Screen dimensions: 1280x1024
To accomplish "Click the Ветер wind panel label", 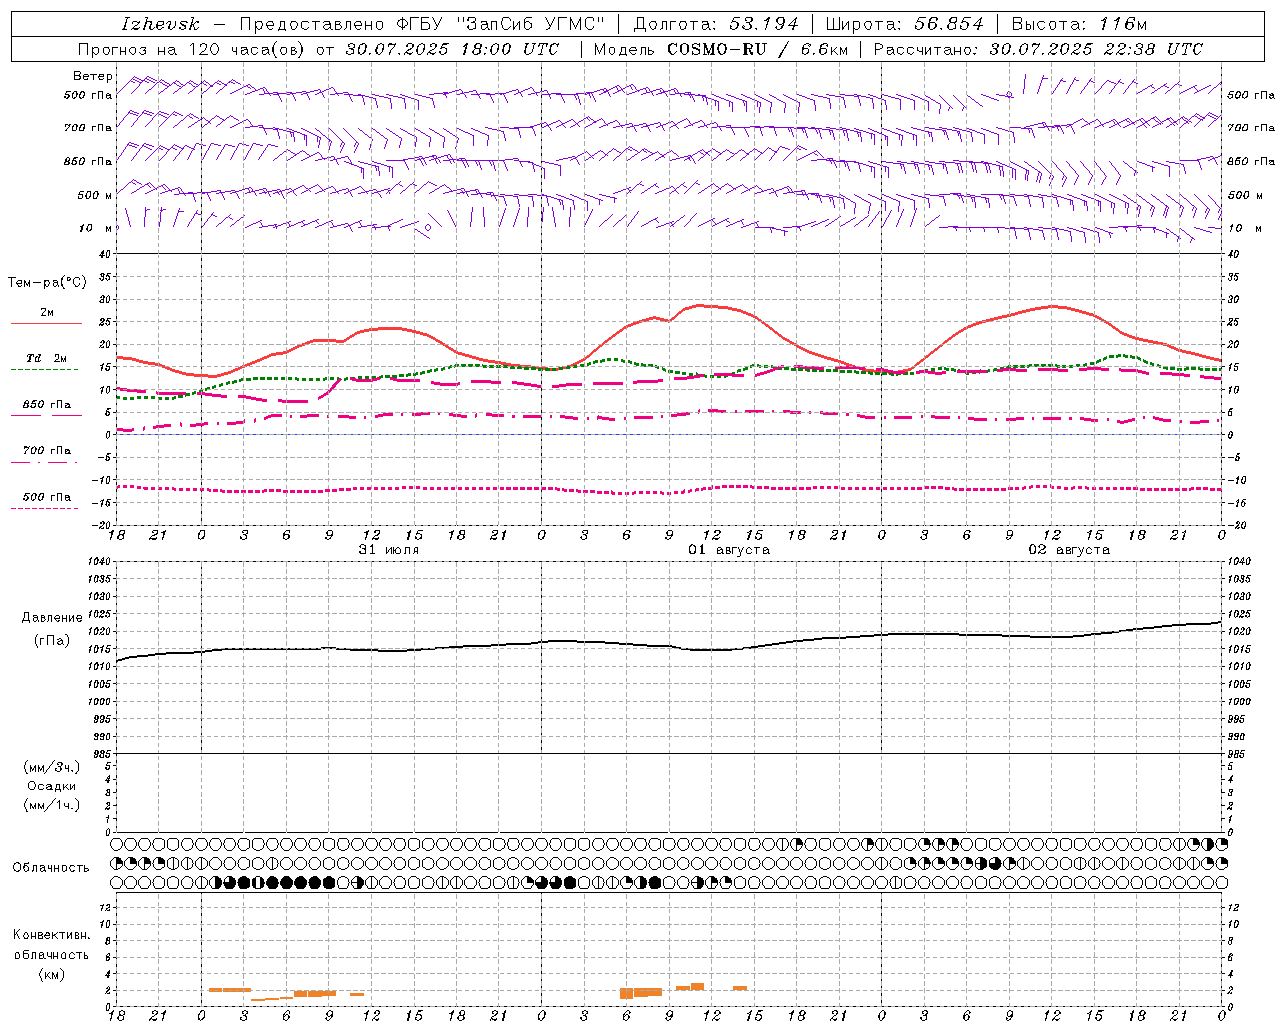I will click(x=93, y=76).
